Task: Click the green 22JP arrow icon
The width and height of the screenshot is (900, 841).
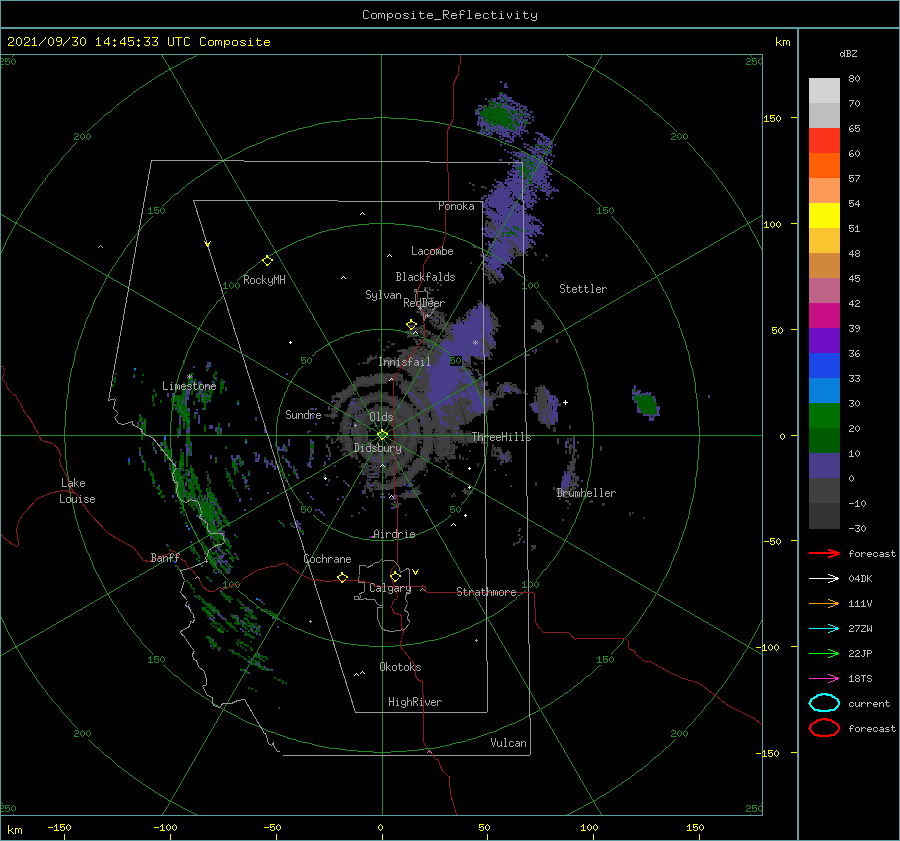Action: [824, 653]
